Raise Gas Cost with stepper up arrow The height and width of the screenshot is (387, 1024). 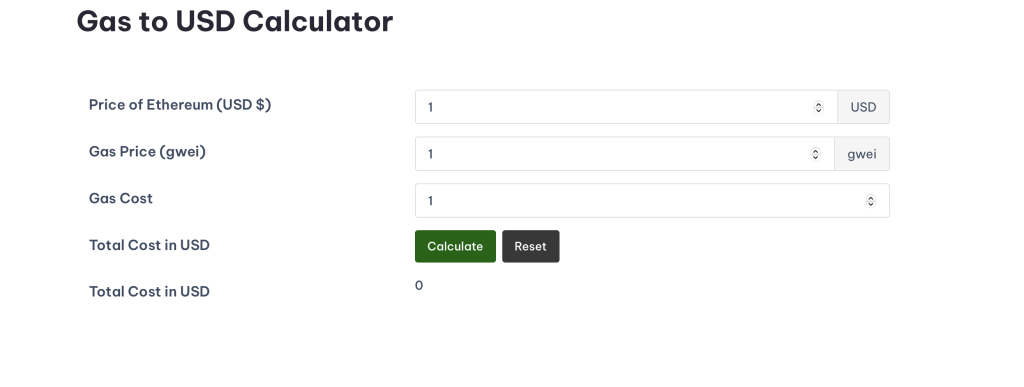coord(871,198)
